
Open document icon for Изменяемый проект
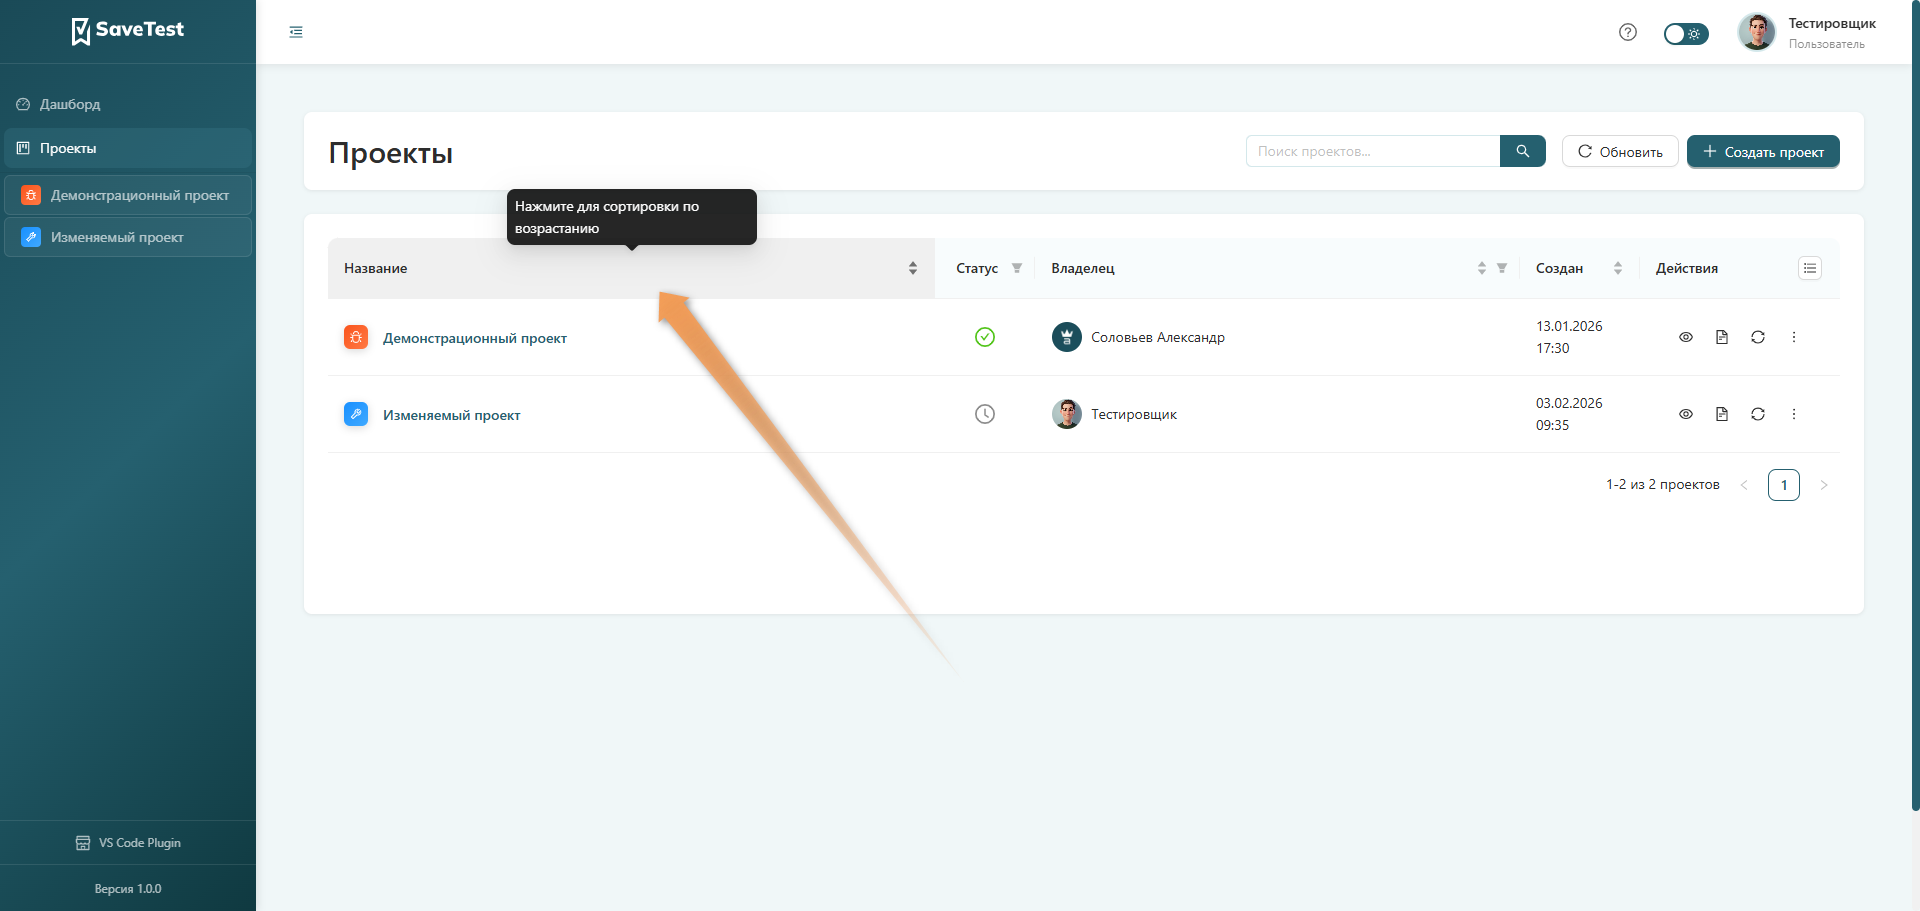pyautogui.click(x=1721, y=414)
